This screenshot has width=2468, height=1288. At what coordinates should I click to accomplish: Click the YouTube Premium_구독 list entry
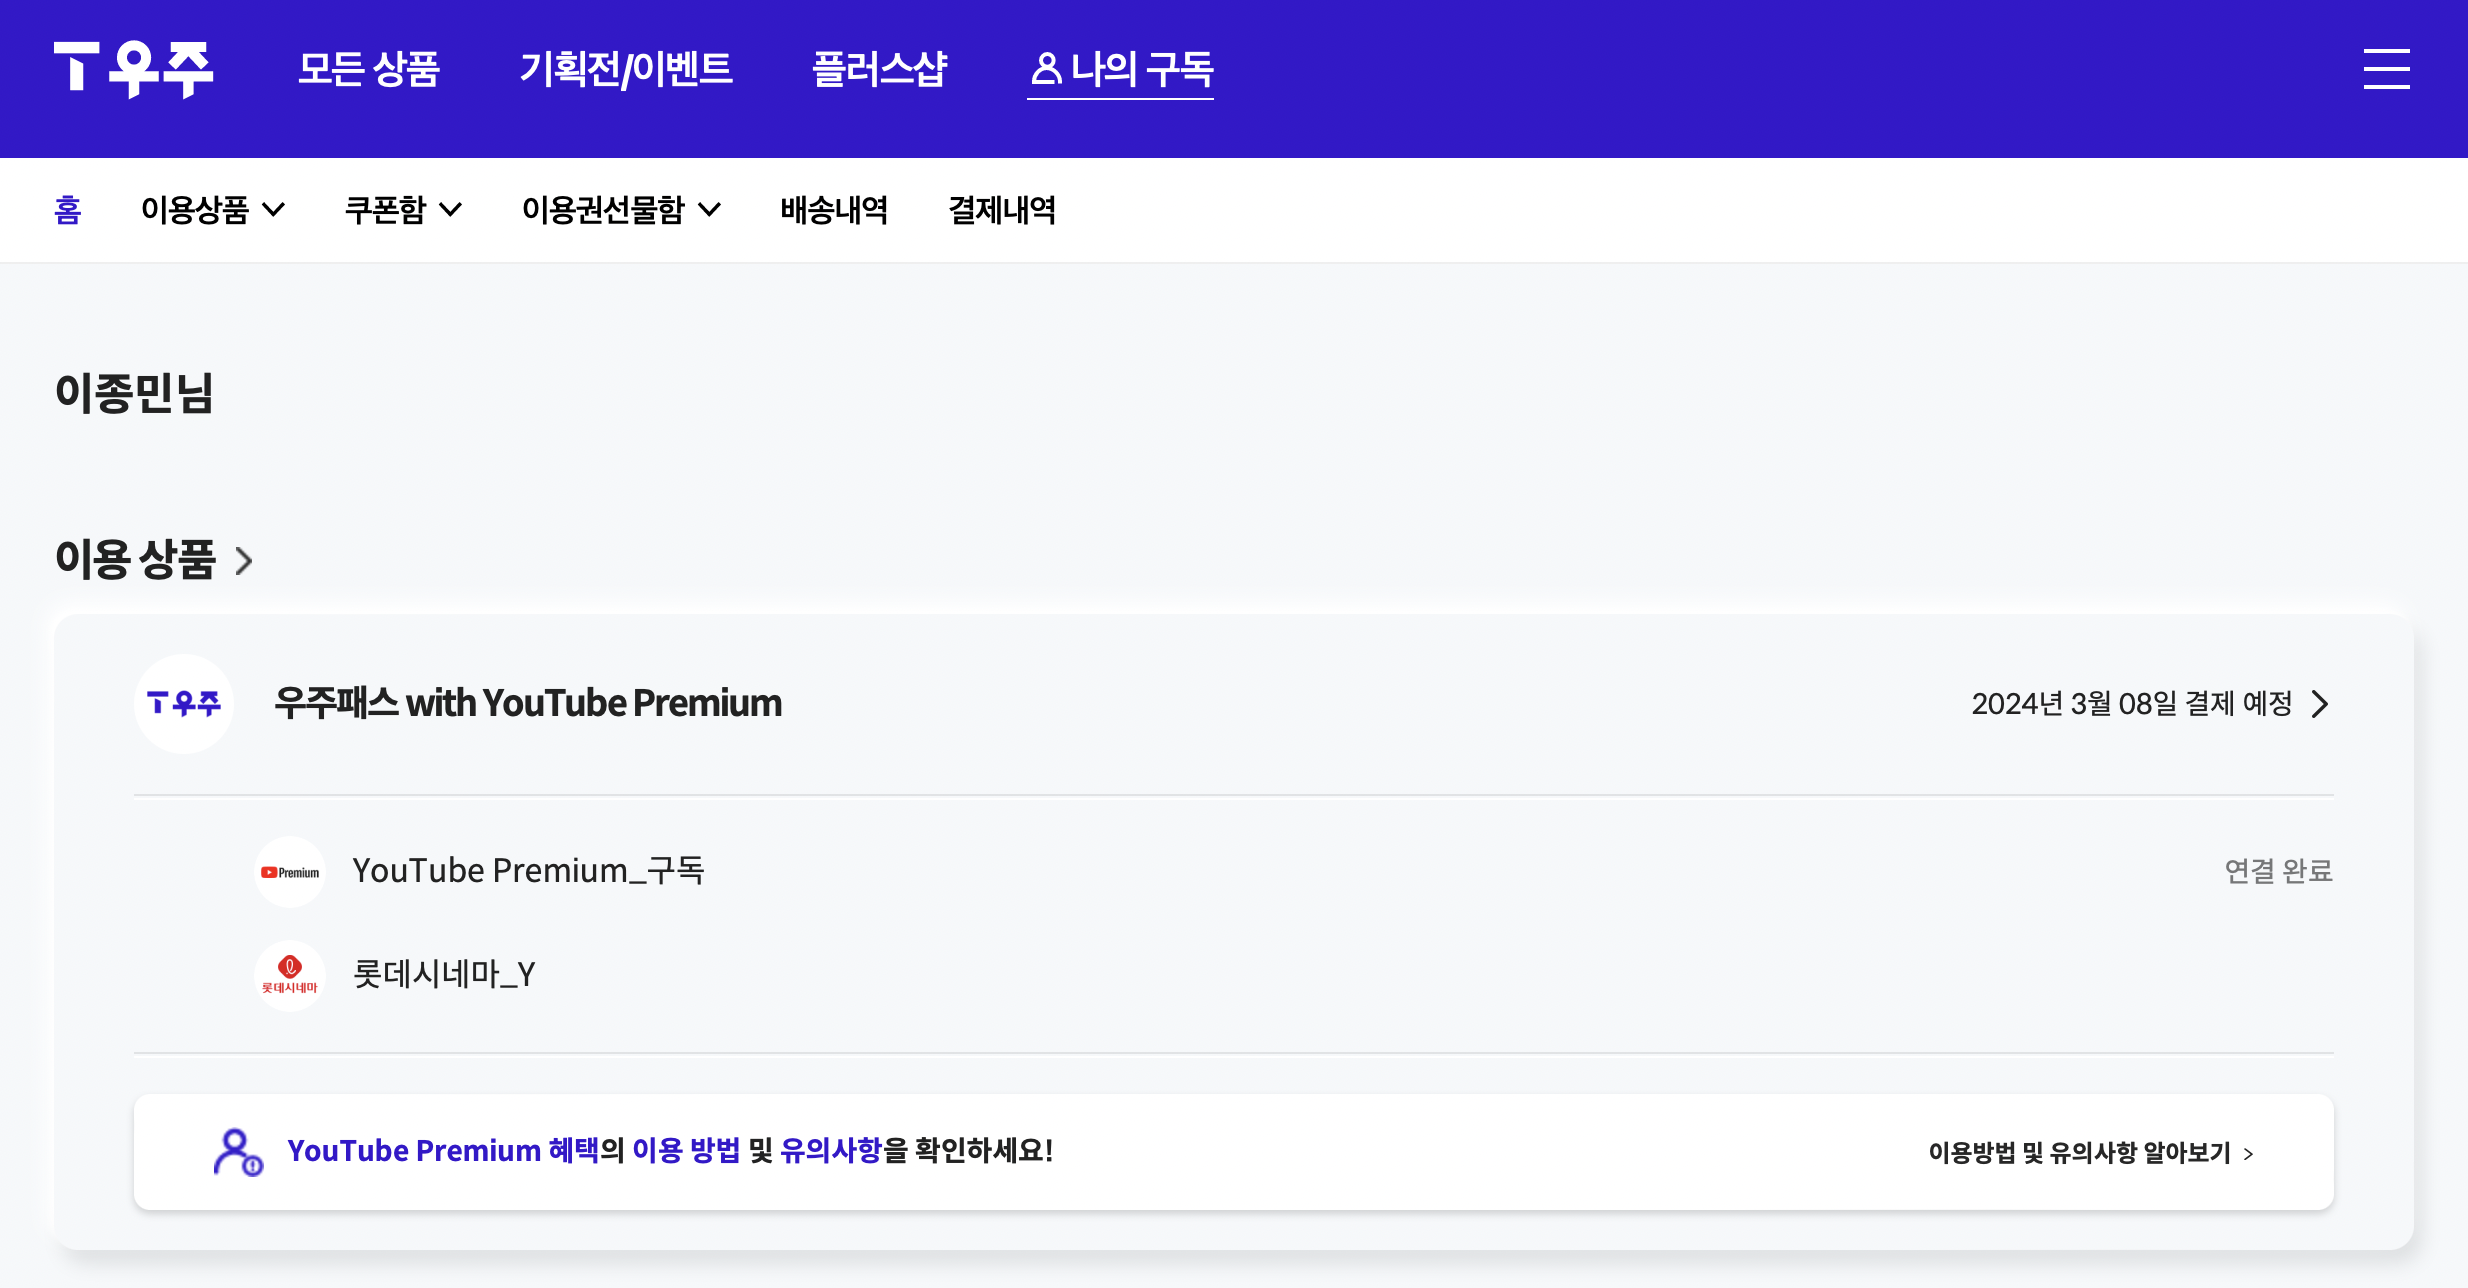pyautogui.click(x=528, y=871)
